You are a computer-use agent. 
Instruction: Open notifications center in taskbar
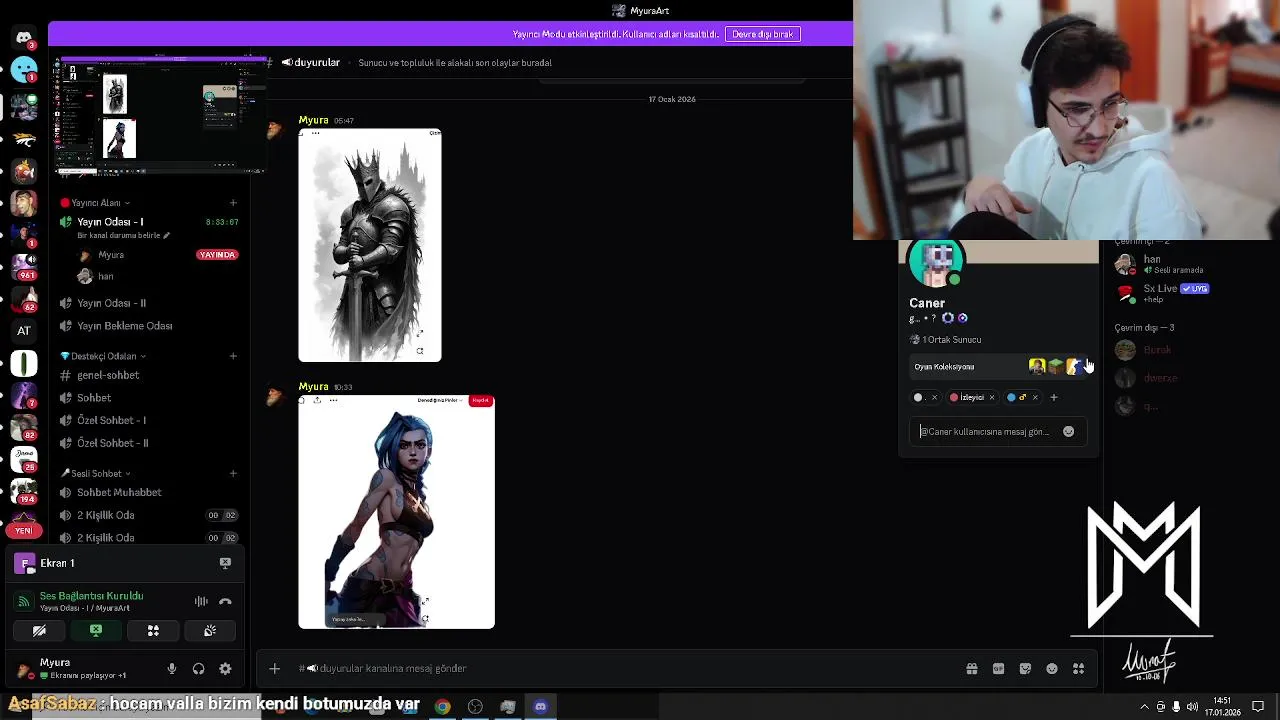[x=1258, y=707]
